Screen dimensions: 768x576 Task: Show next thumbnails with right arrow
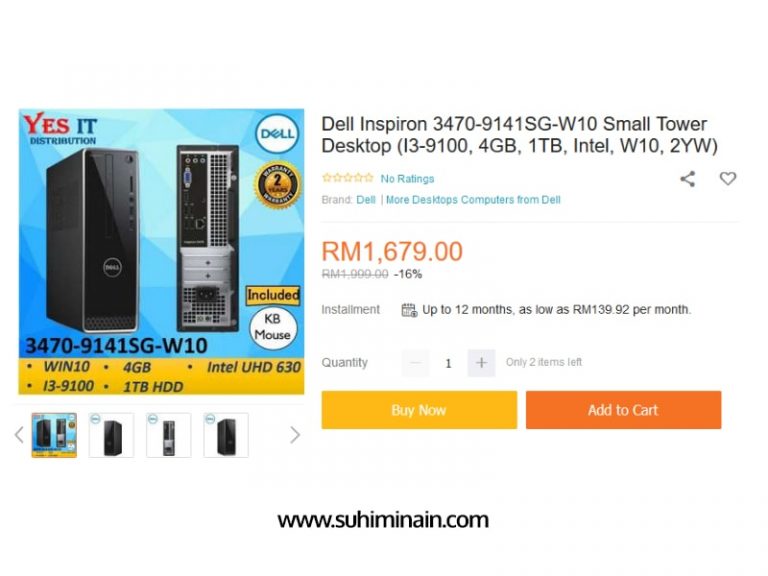[x=294, y=434]
